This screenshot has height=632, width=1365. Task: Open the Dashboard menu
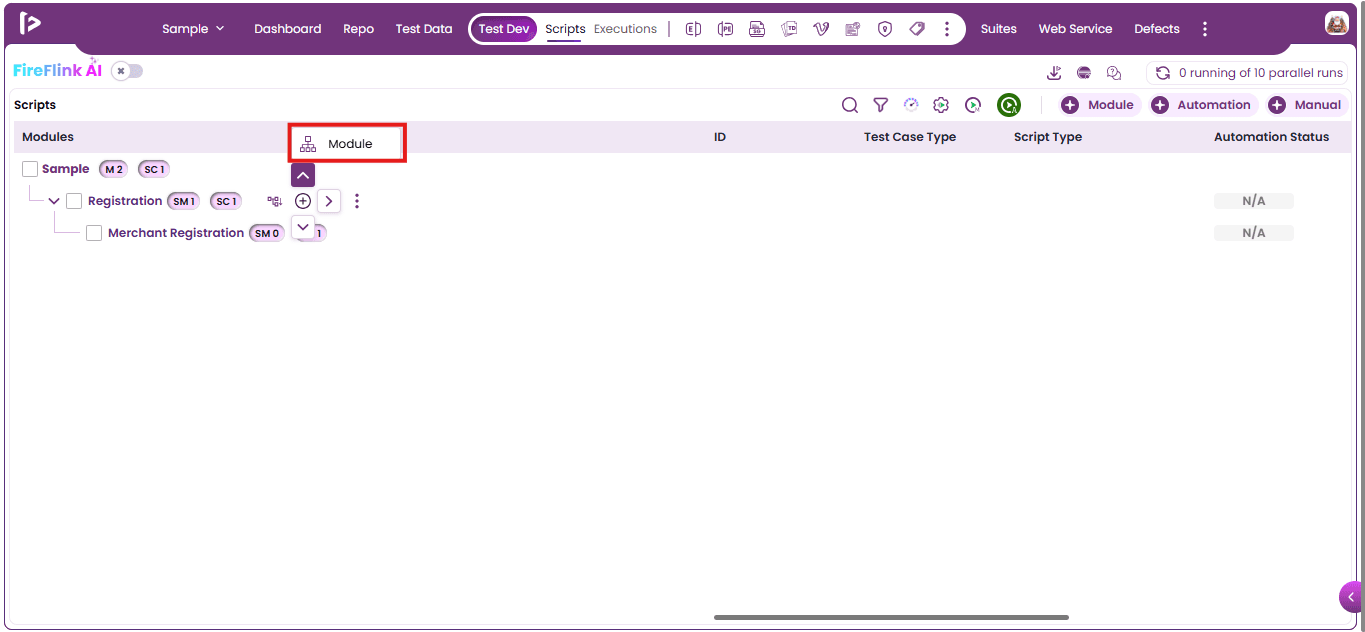pos(288,29)
